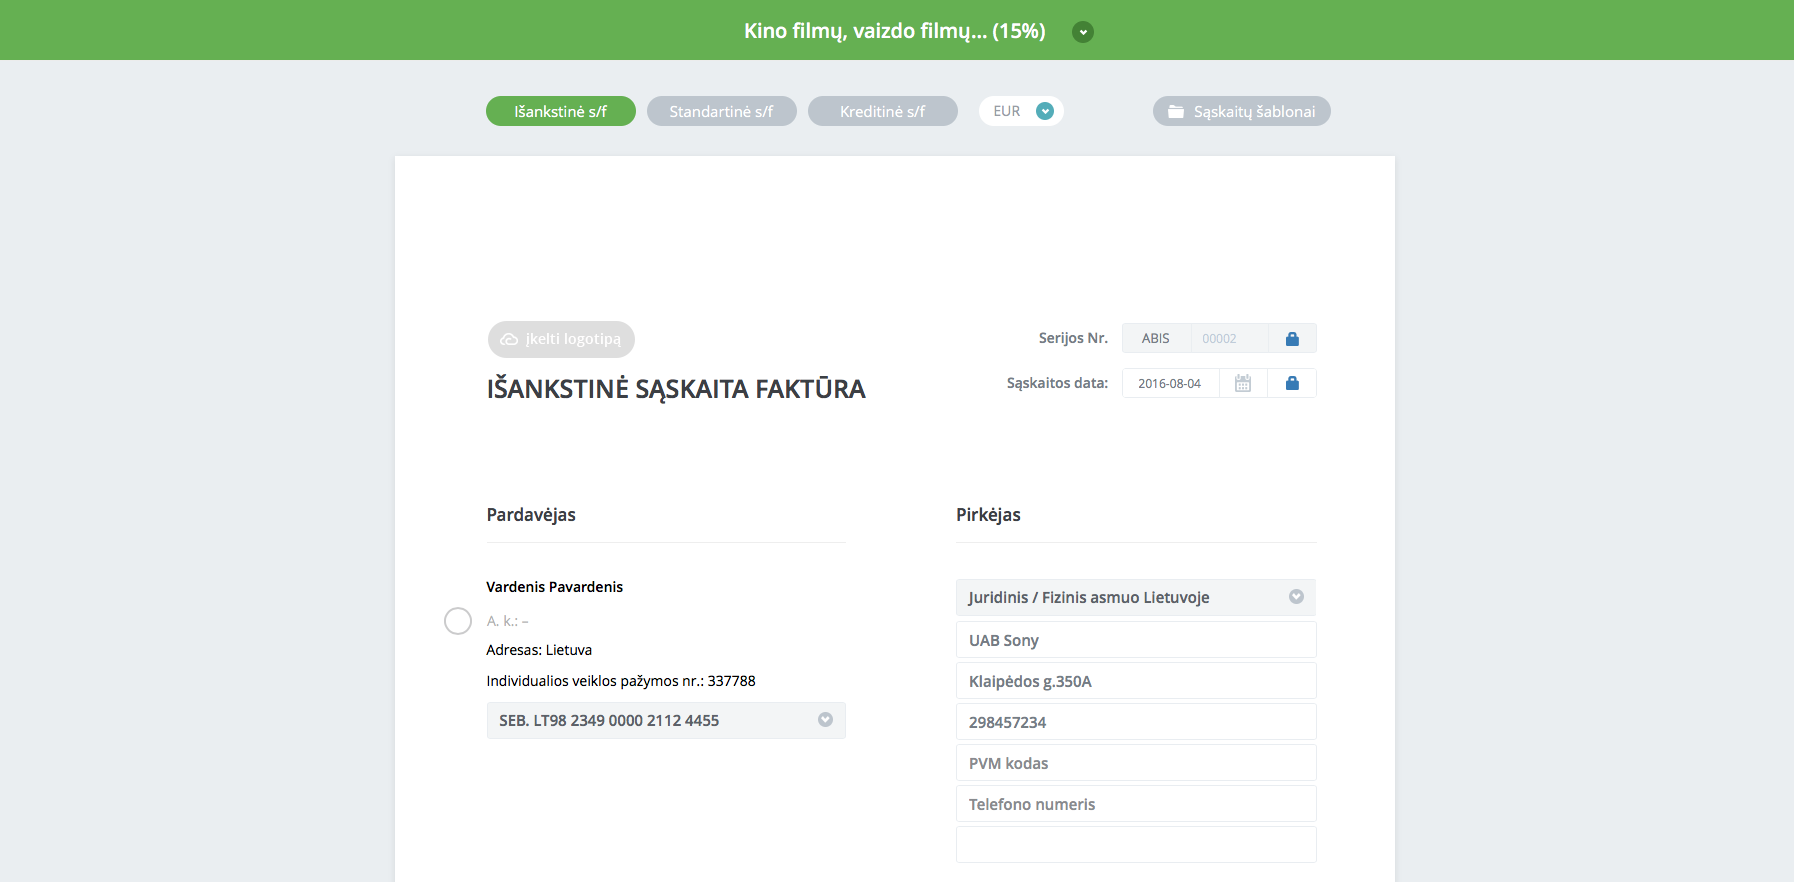Viewport: 1794px width, 882px height.
Task: Open the EUR currency dropdown
Action: (1021, 111)
